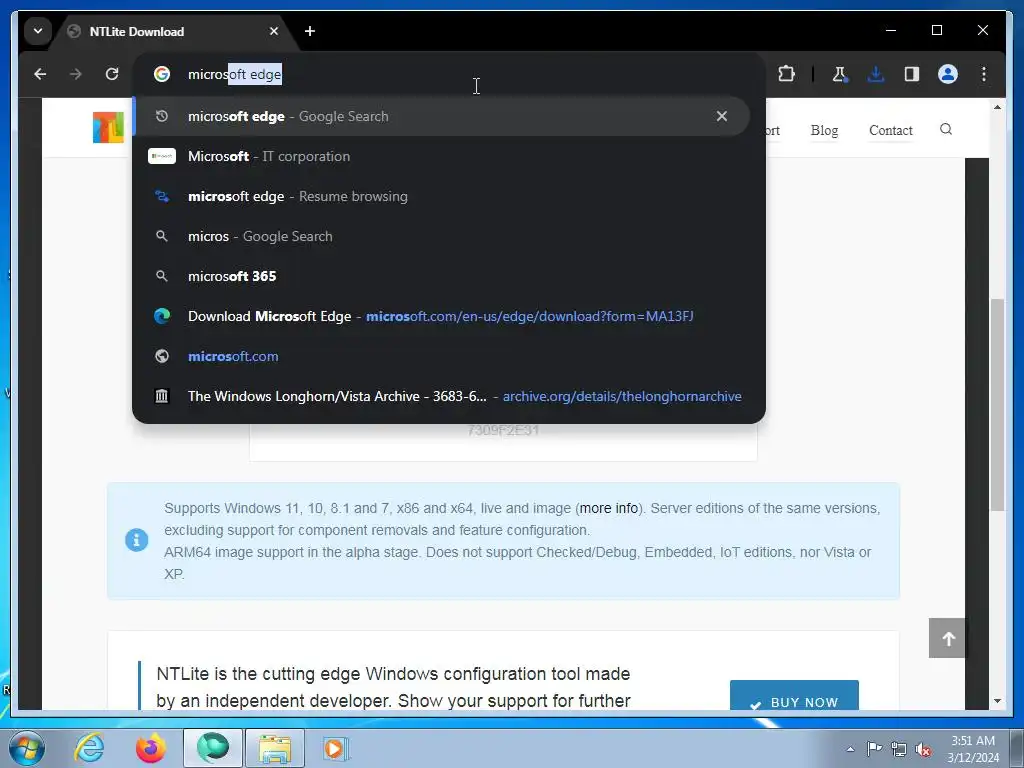Select 'micros - Google Search' suggestion
Screen dimensions: 1024x768
pyautogui.click(x=441, y=236)
